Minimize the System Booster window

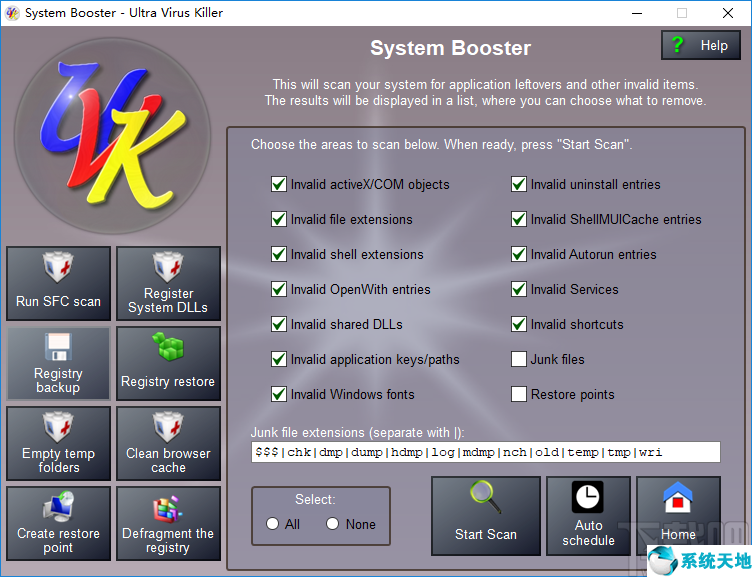click(637, 13)
